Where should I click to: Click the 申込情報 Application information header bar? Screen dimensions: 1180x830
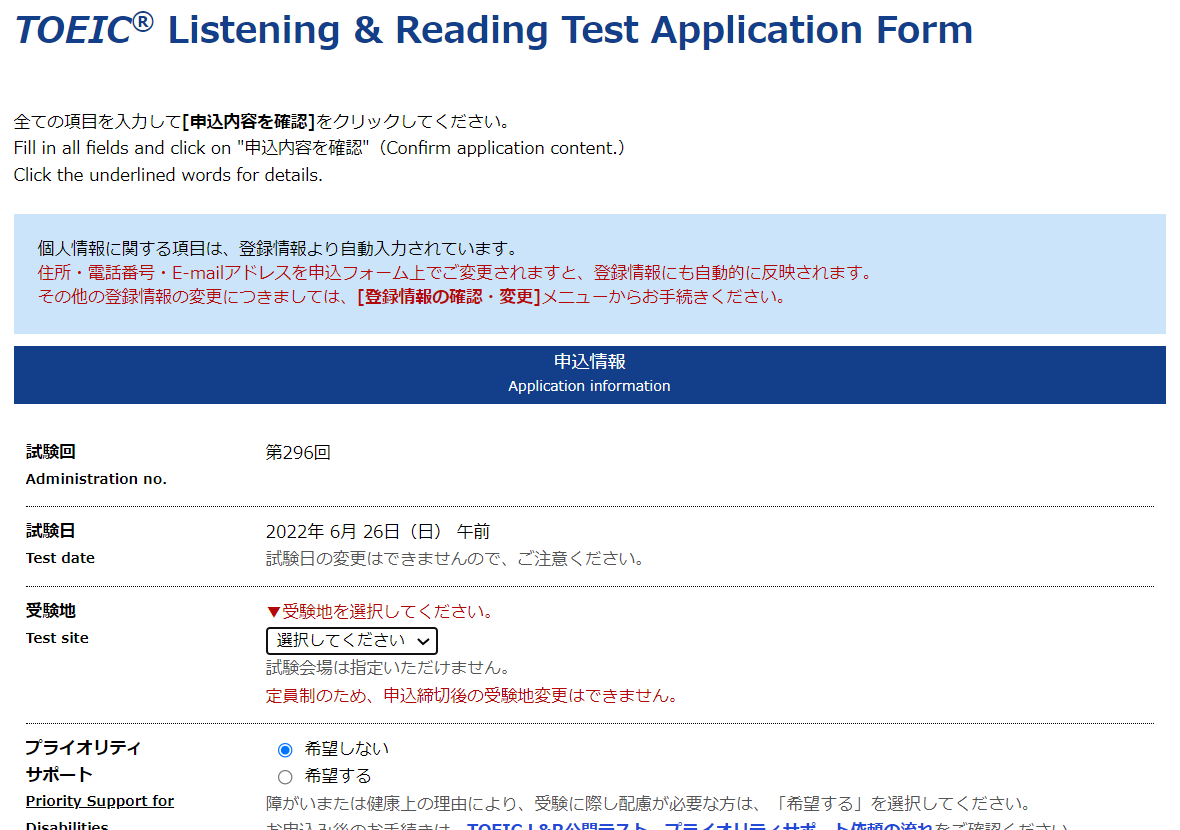click(x=588, y=374)
